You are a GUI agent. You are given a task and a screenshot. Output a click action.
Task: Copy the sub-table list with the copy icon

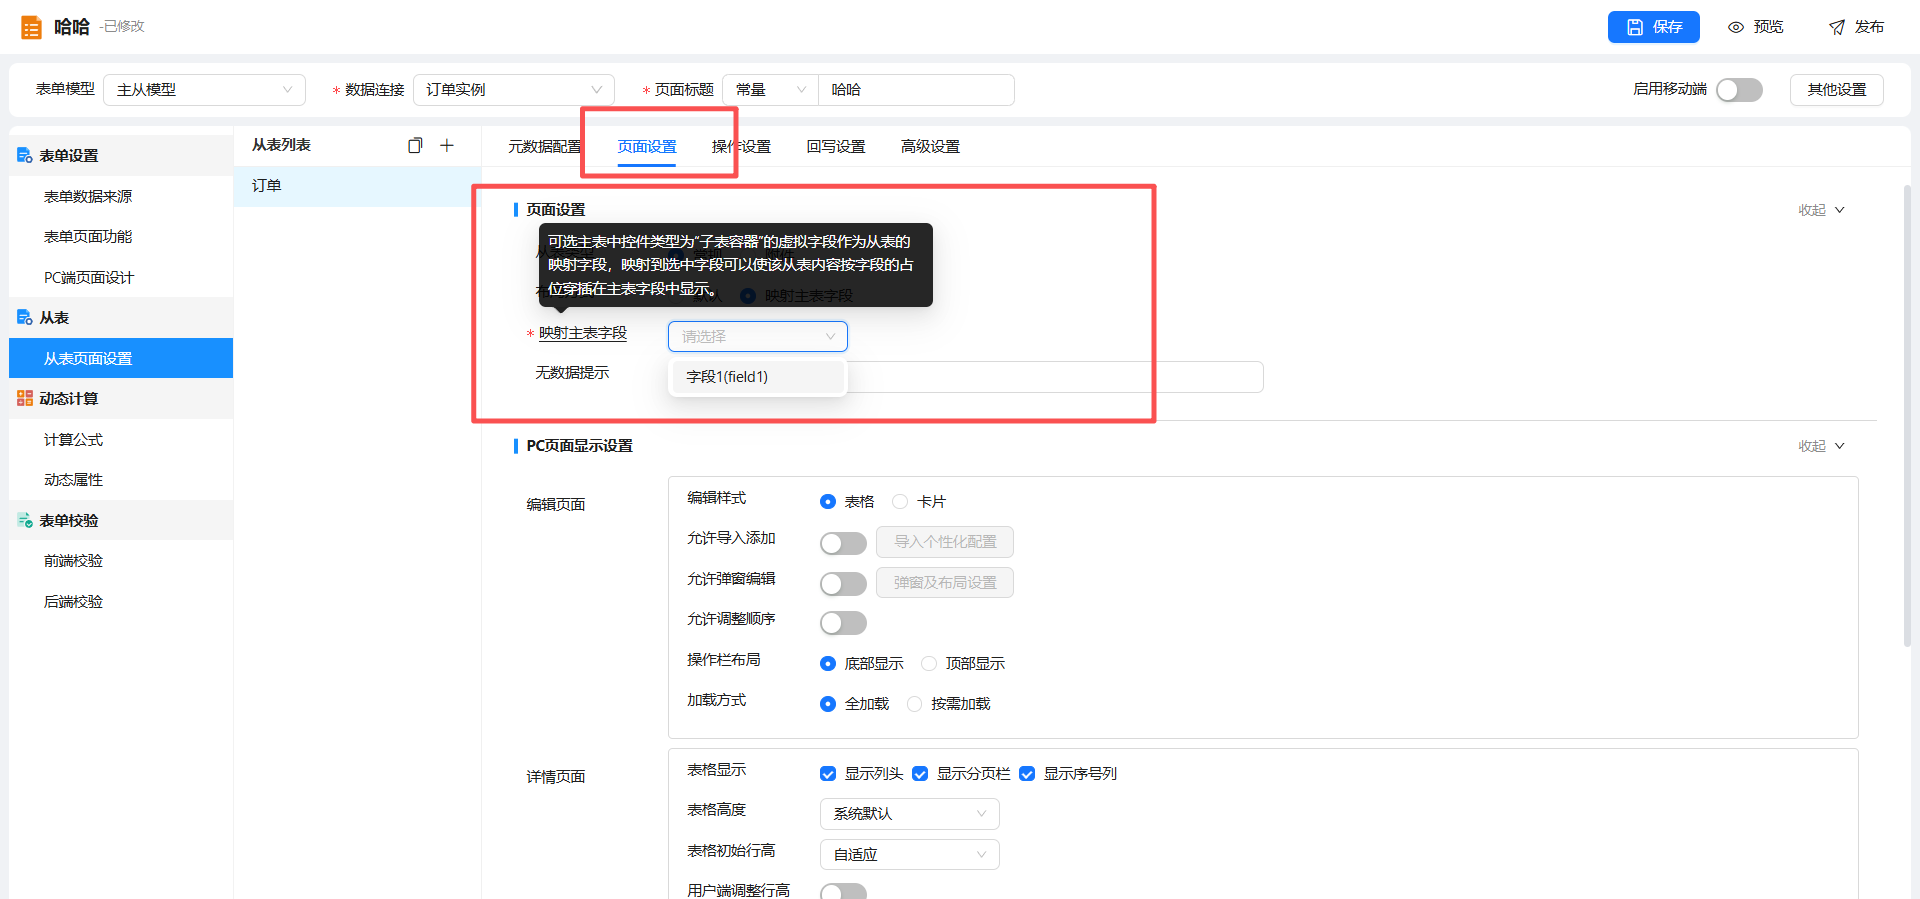point(415,145)
